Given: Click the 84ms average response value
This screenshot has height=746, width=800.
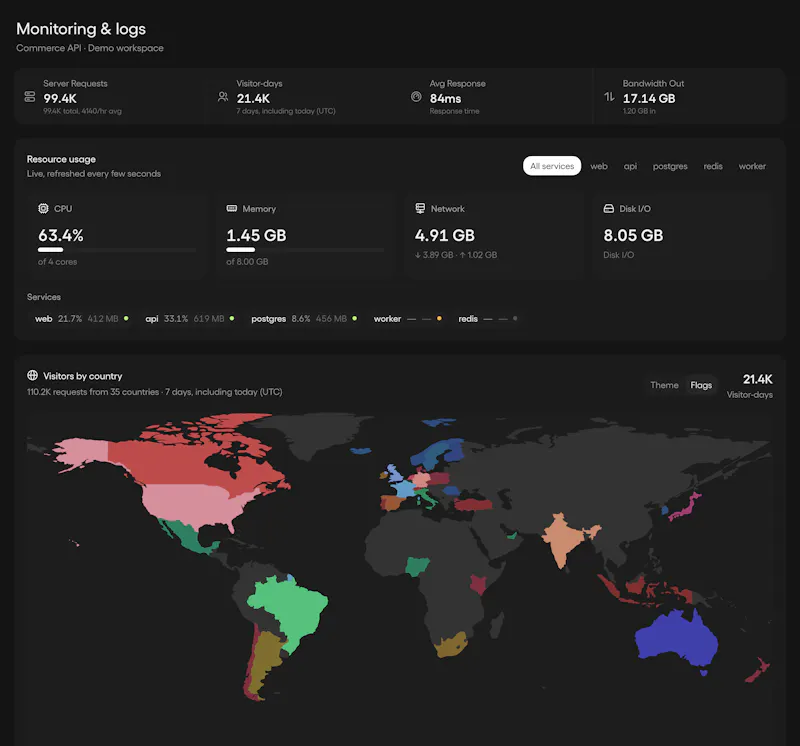Looking at the screenshot, I should 445,98.
